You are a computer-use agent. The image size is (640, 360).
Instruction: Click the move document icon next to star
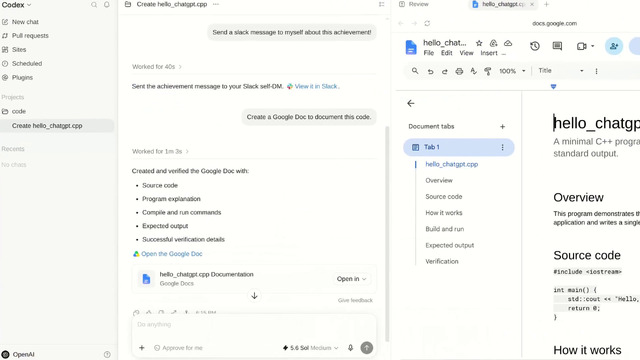click(493, 43)
